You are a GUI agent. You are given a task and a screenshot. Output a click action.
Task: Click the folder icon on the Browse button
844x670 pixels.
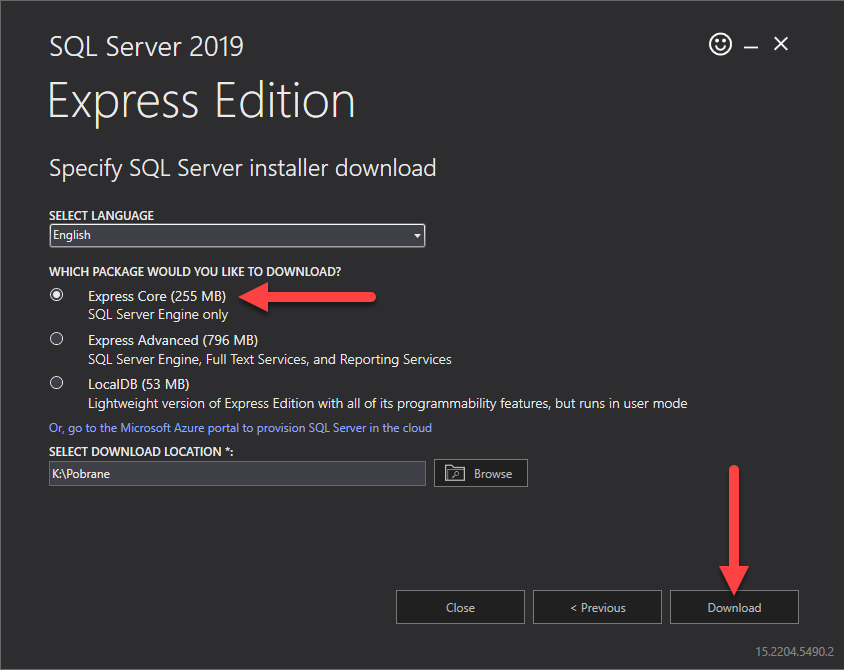point(456,473)
